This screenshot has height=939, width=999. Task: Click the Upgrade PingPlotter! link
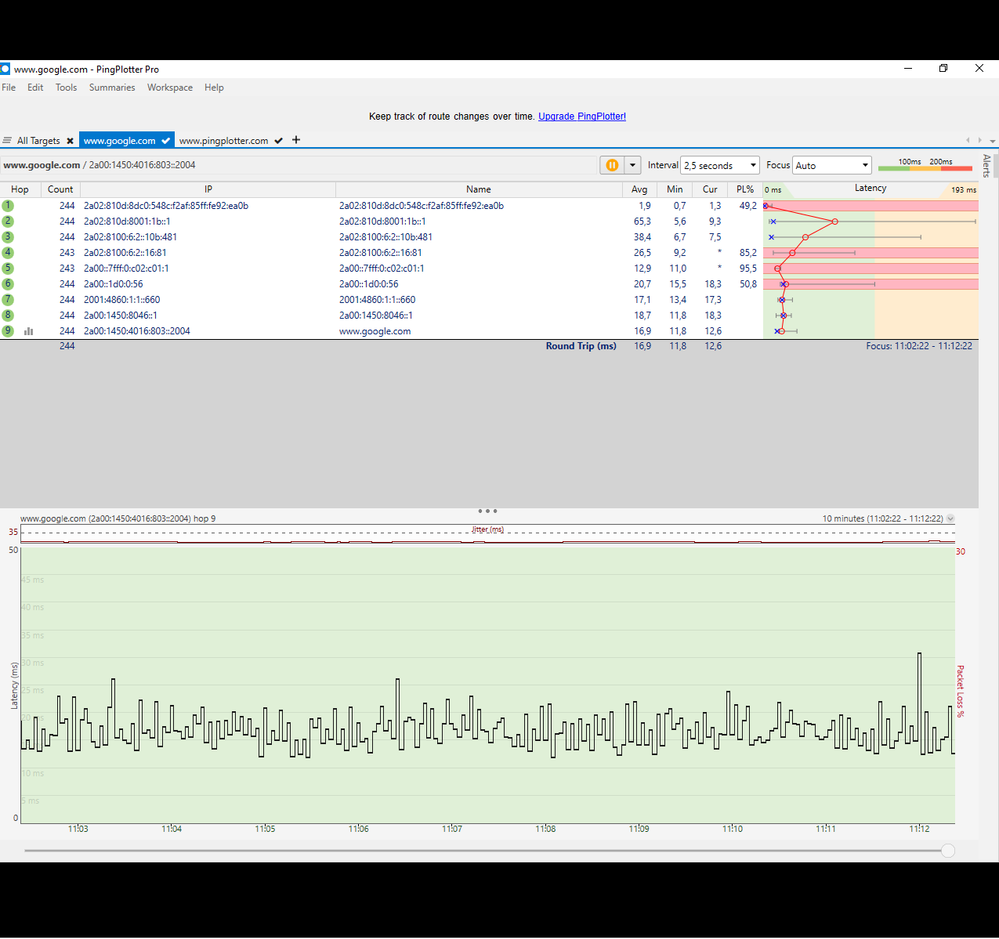[x=582, y=117]
